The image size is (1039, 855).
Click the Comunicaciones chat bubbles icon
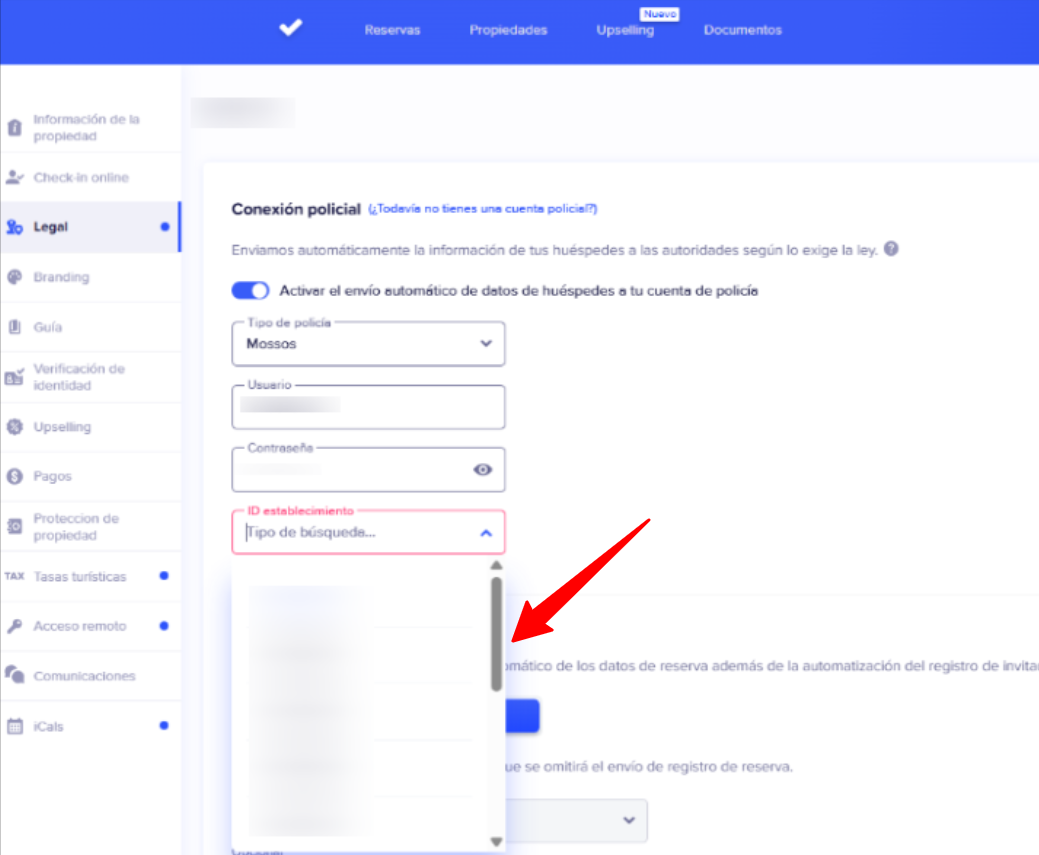(14, 676)
